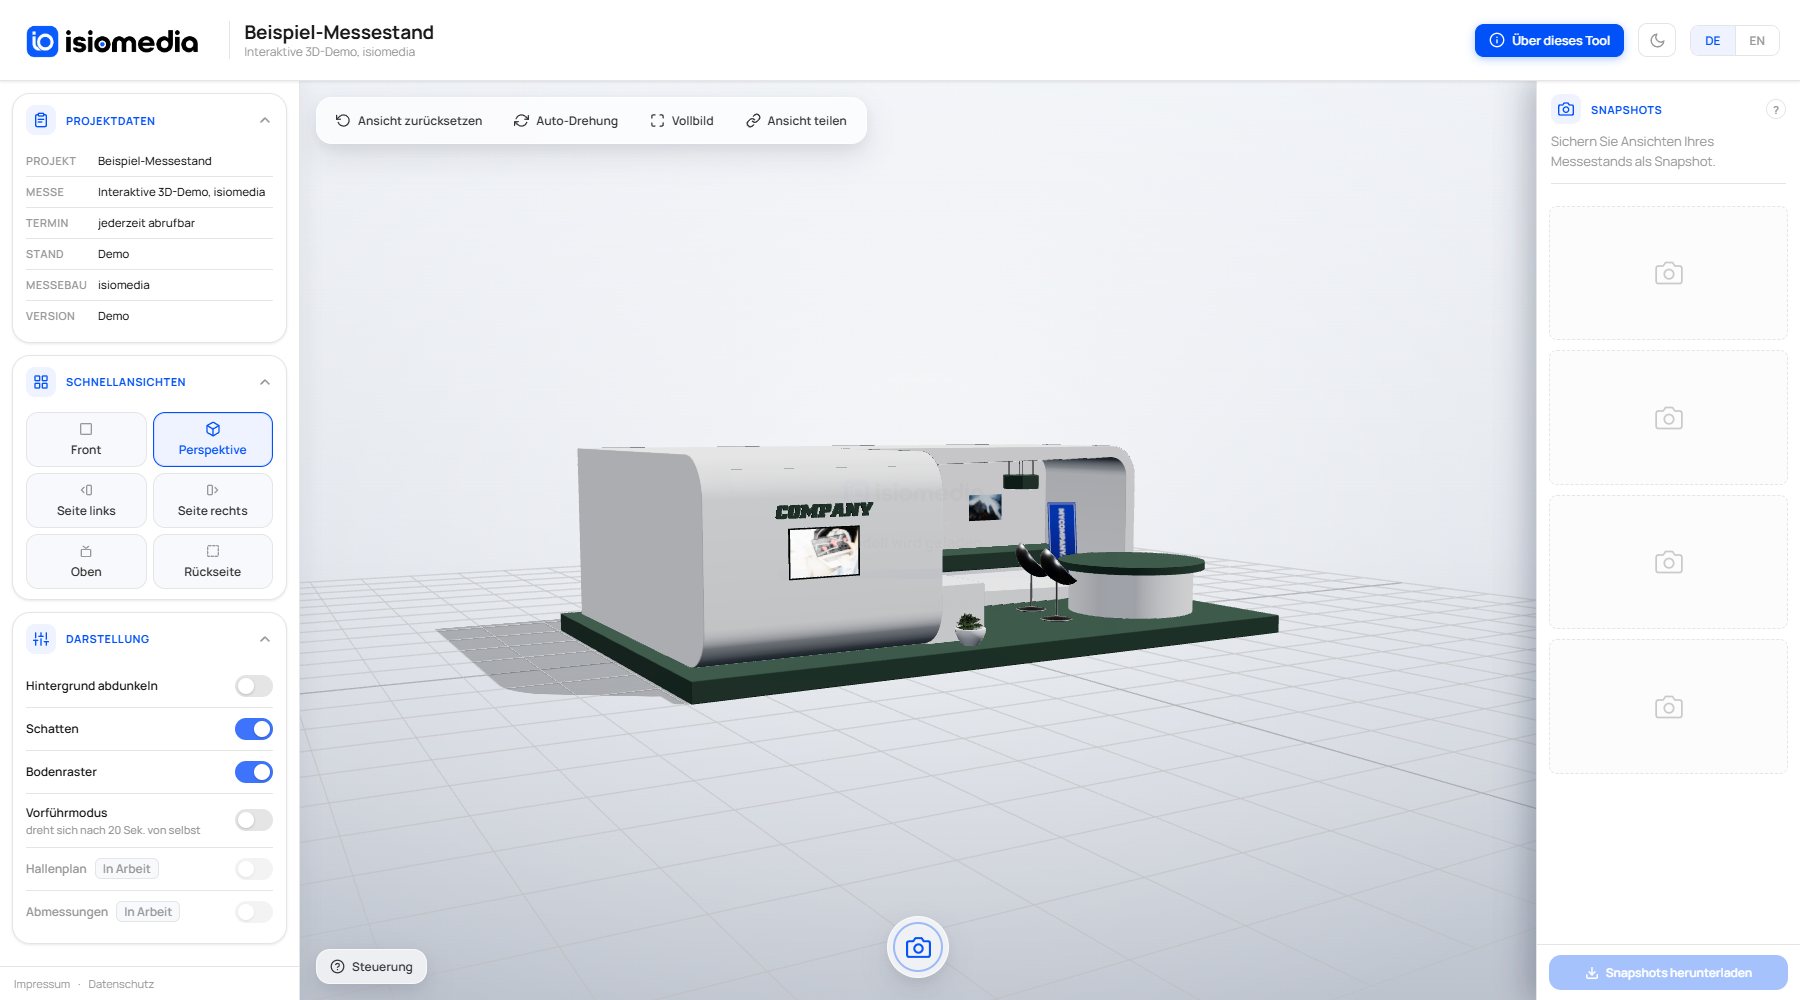
Task: Switch to Seite rechts view
Action: tap(213, 501)
